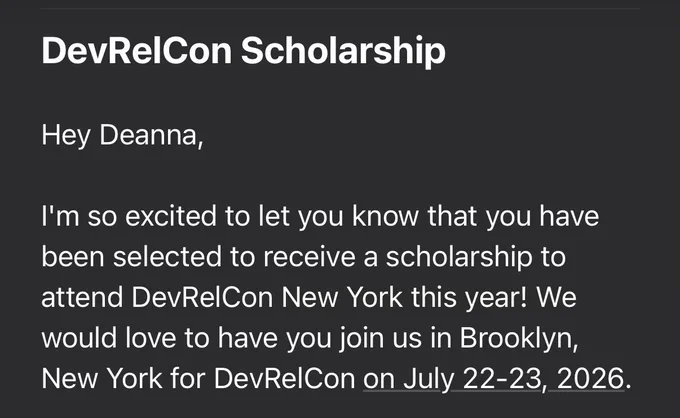Click the "Hey Deanna," greeting line
680x418 pixels.
pos(122,135)
